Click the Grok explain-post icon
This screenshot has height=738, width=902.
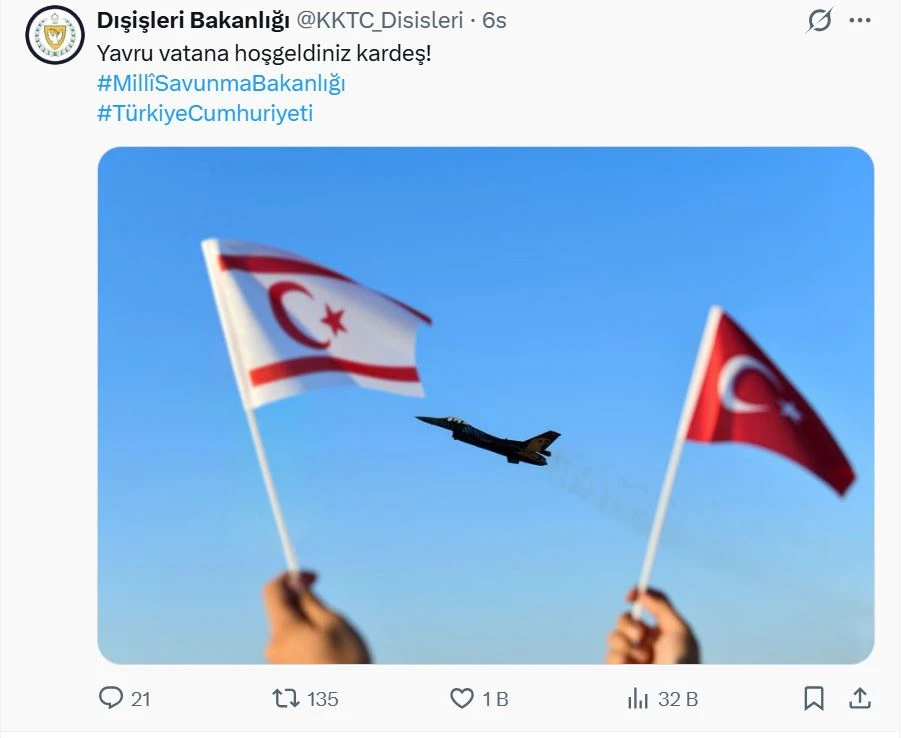[x=819, y=21]
